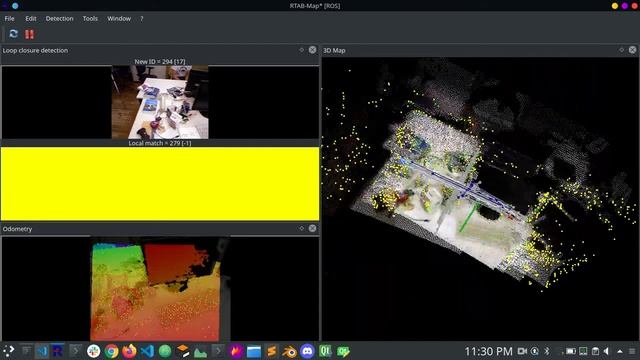Open Discord from the taskbar
This screenshot has height=360, width=640.
[x=307, y=351]
